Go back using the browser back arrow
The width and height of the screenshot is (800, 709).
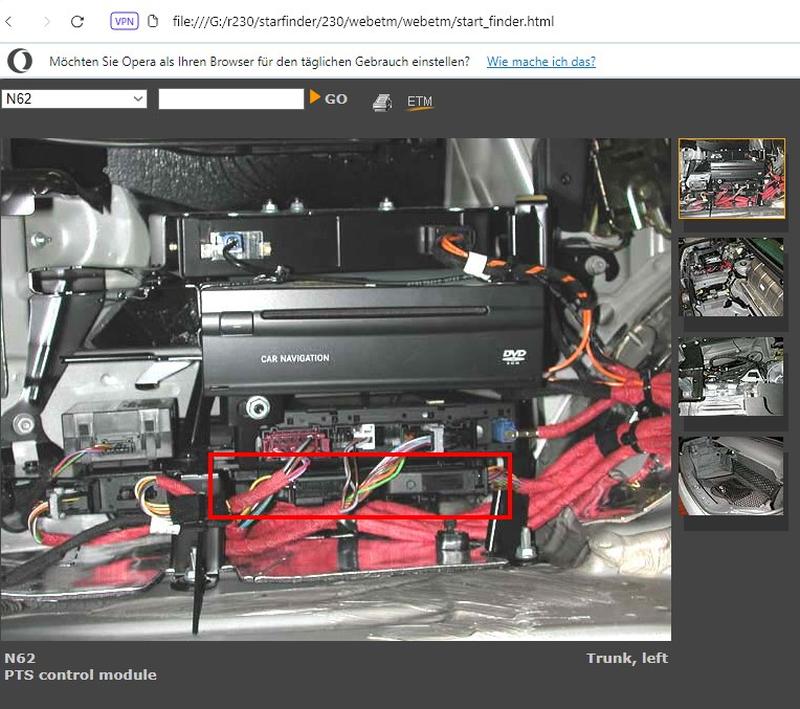(x=8, y=21)
